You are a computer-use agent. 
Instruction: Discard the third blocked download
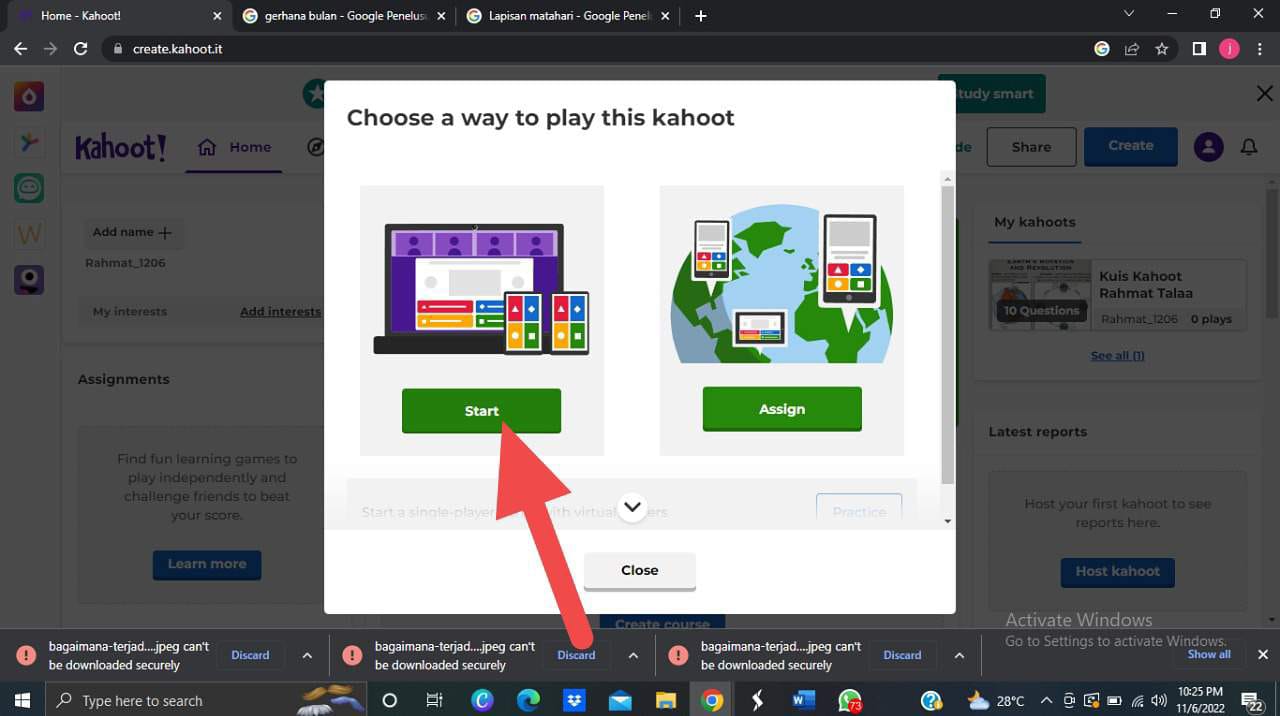point(902,655)
